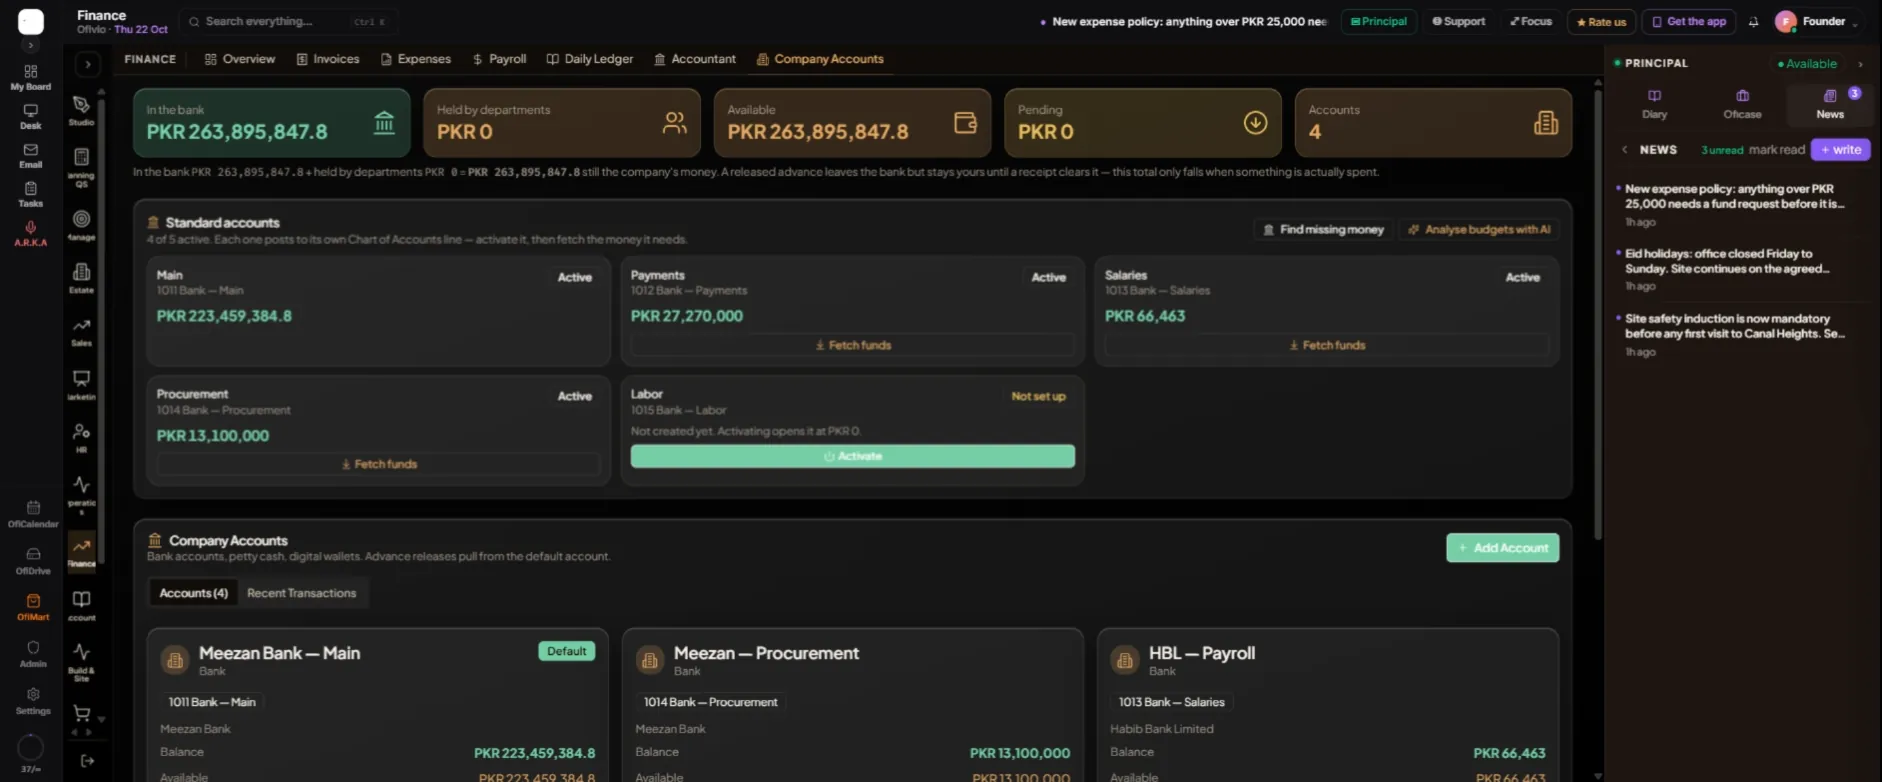The image size is (1882, 782).
Task: Click the notification bell icon
Action: 1753,22
